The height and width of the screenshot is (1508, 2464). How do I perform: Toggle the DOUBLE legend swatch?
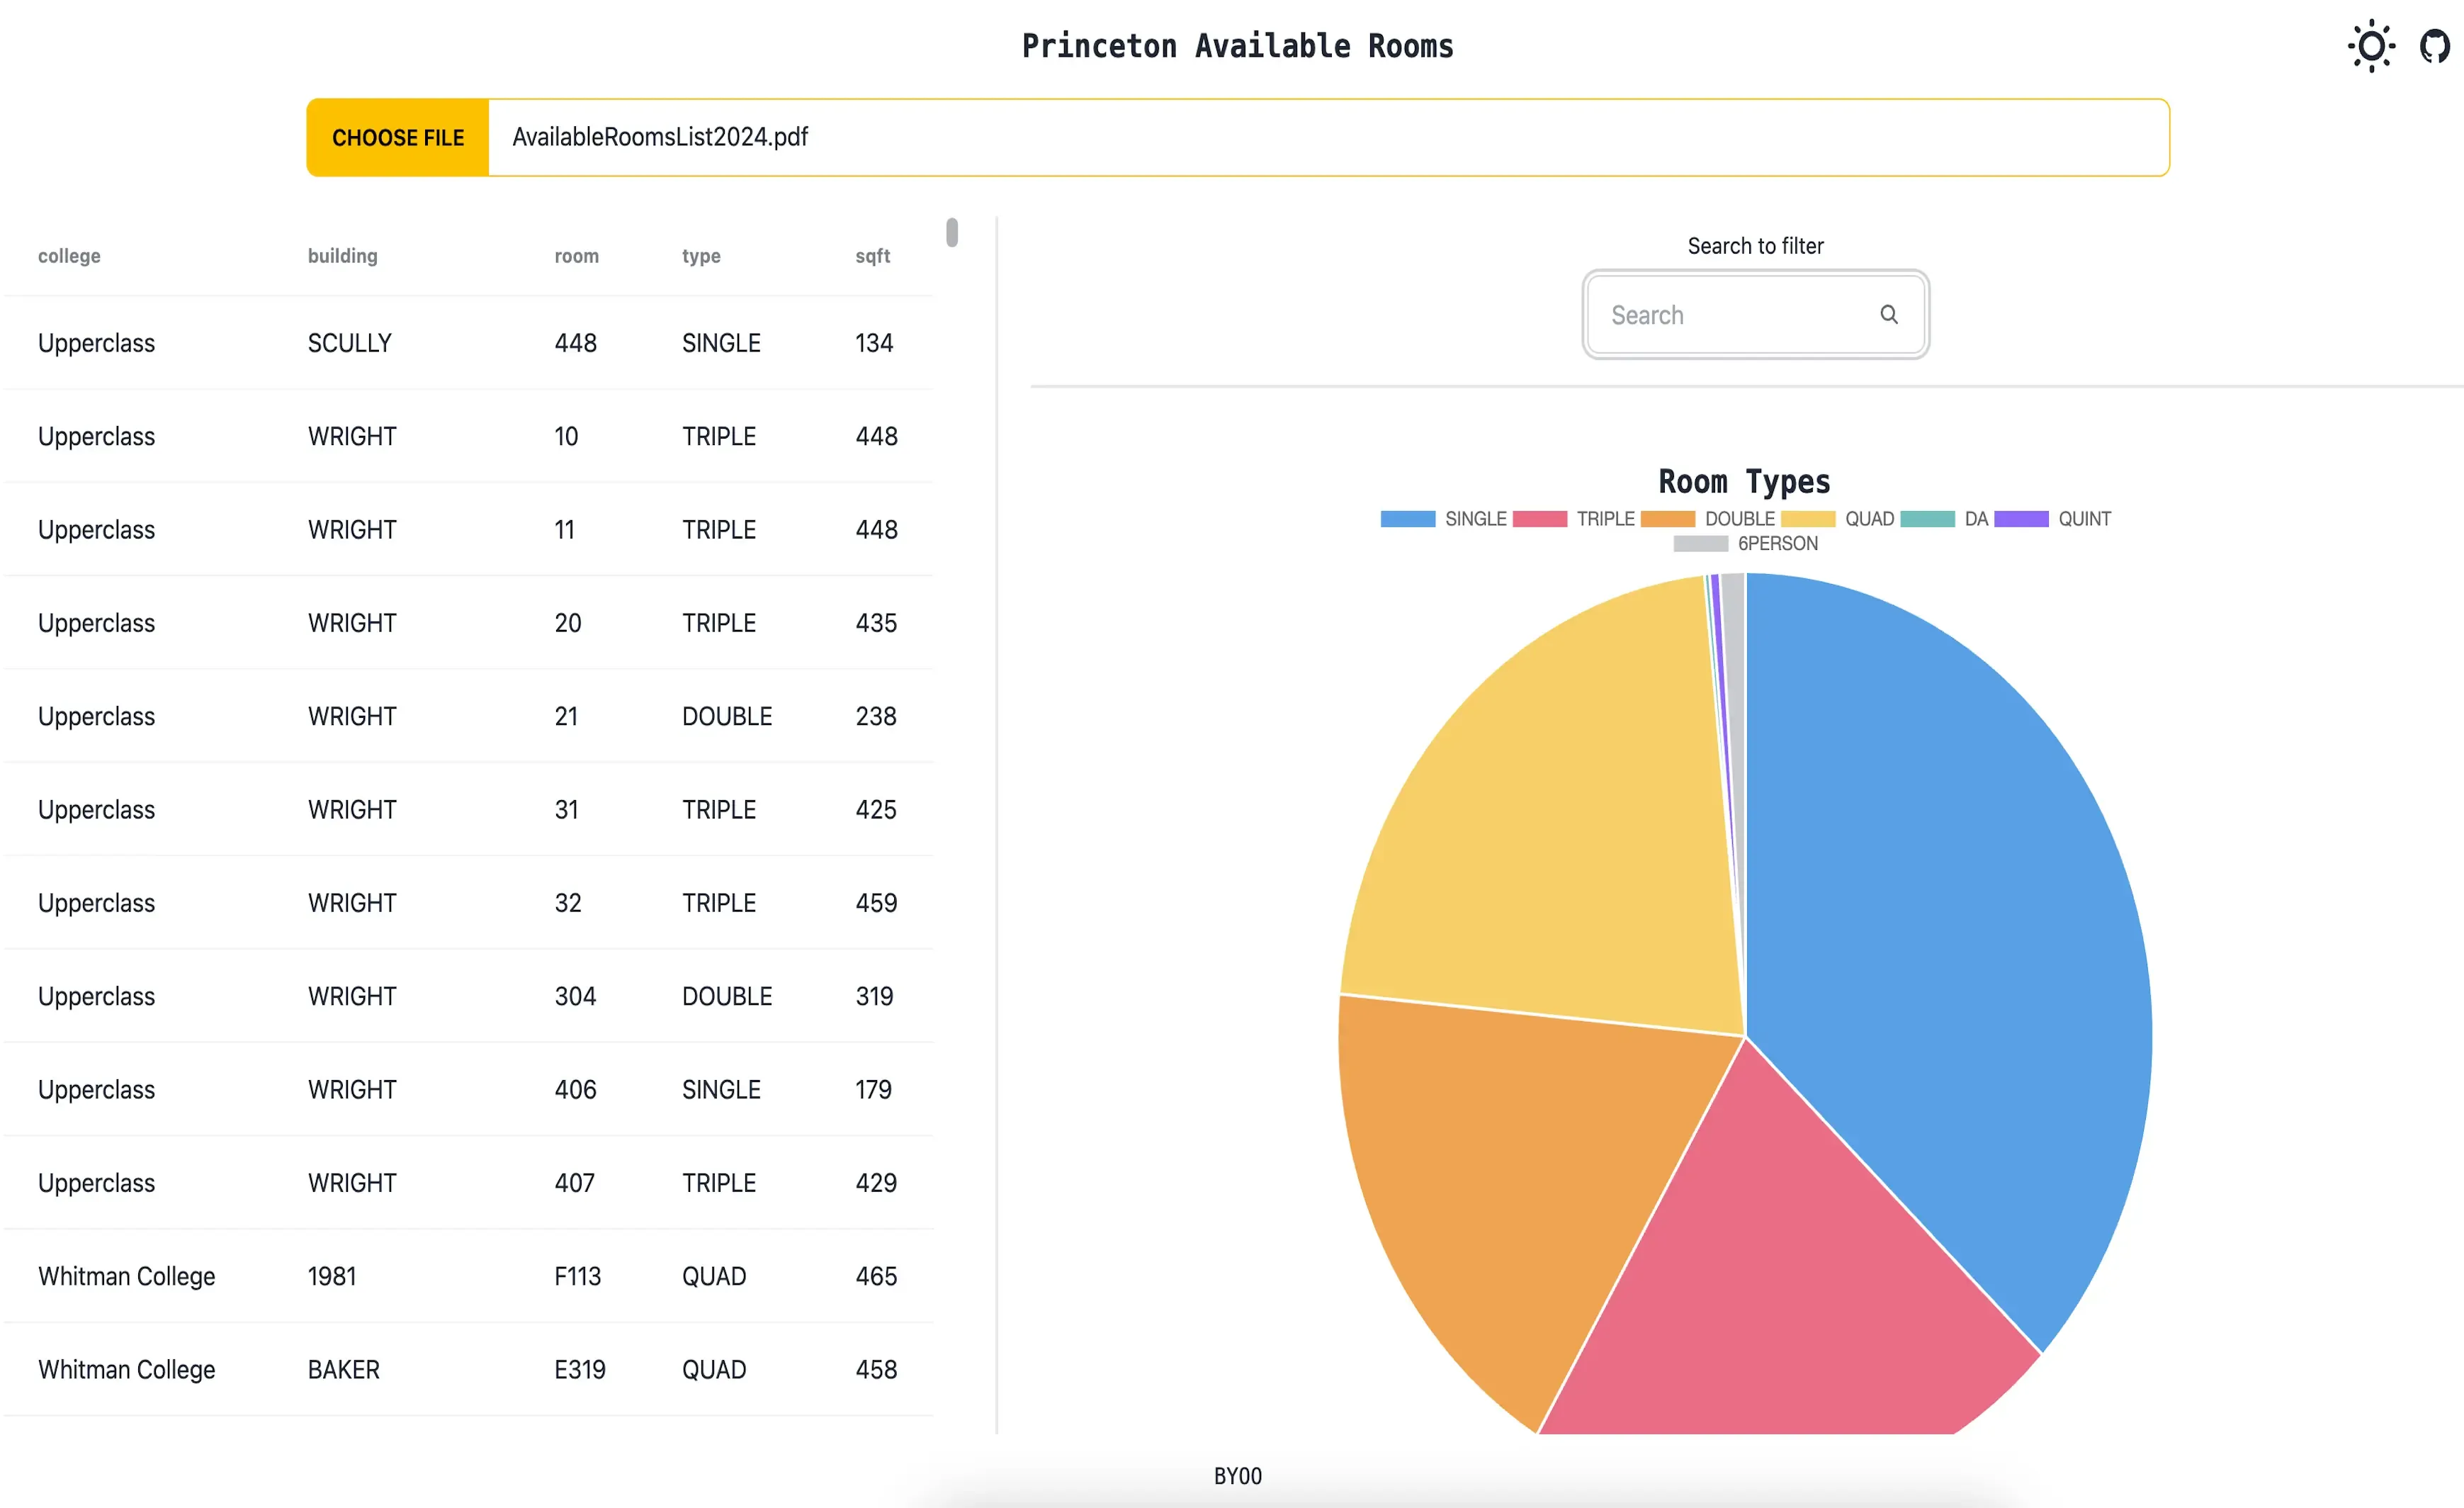tap(1668, 519)
